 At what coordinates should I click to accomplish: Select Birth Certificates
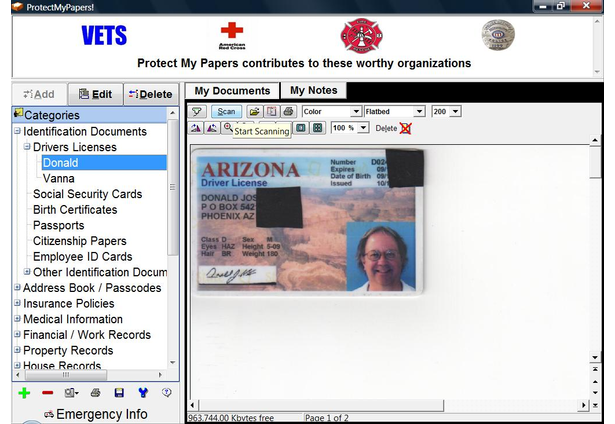[x=75, y=210]
